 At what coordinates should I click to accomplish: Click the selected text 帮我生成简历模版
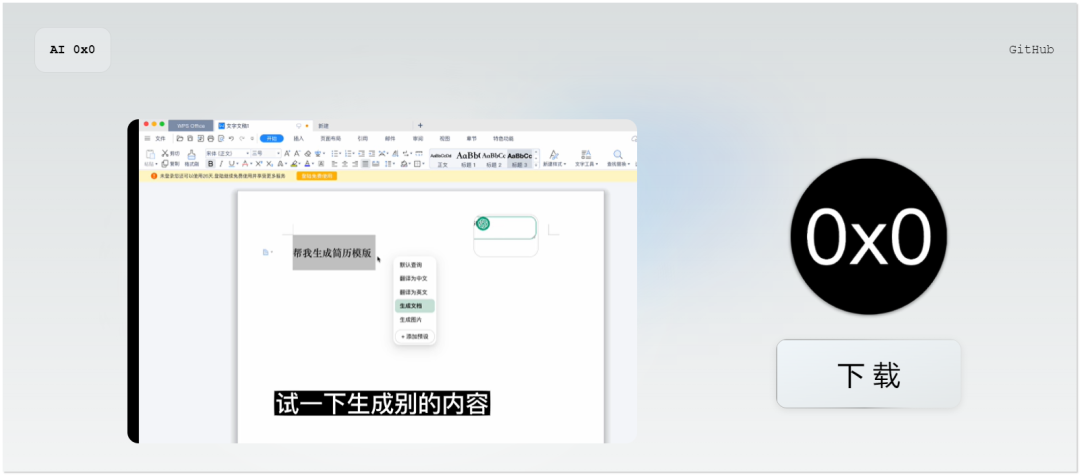pos(333,252)
